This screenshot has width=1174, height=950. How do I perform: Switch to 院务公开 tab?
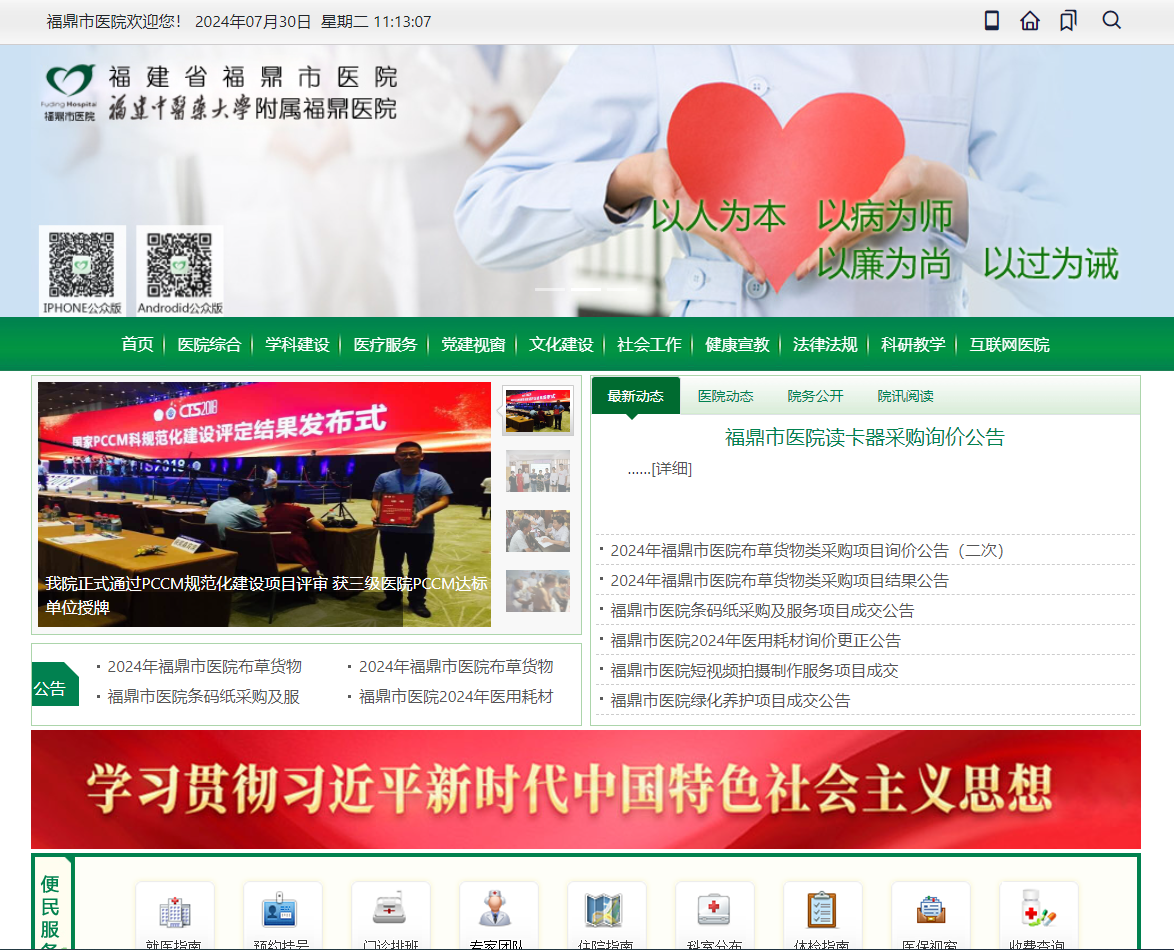[815, 396]
